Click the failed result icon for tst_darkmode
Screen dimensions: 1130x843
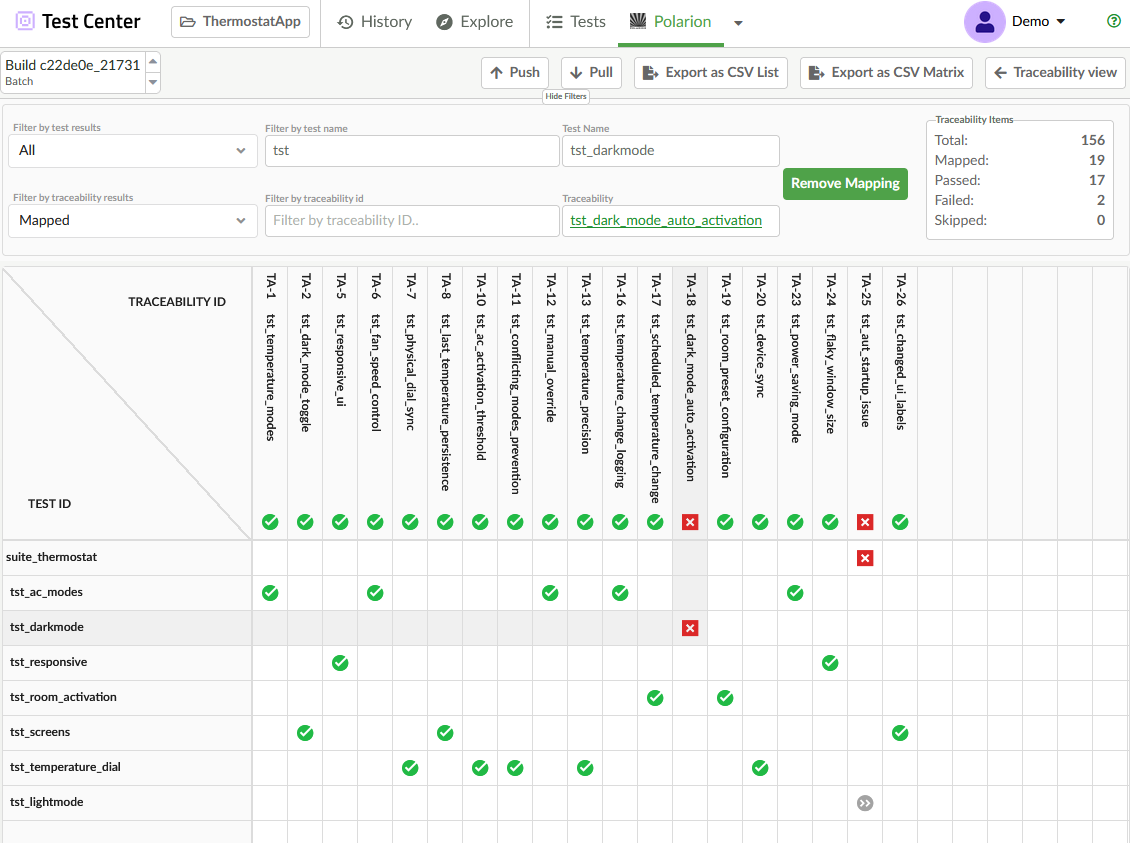point(689,628)
